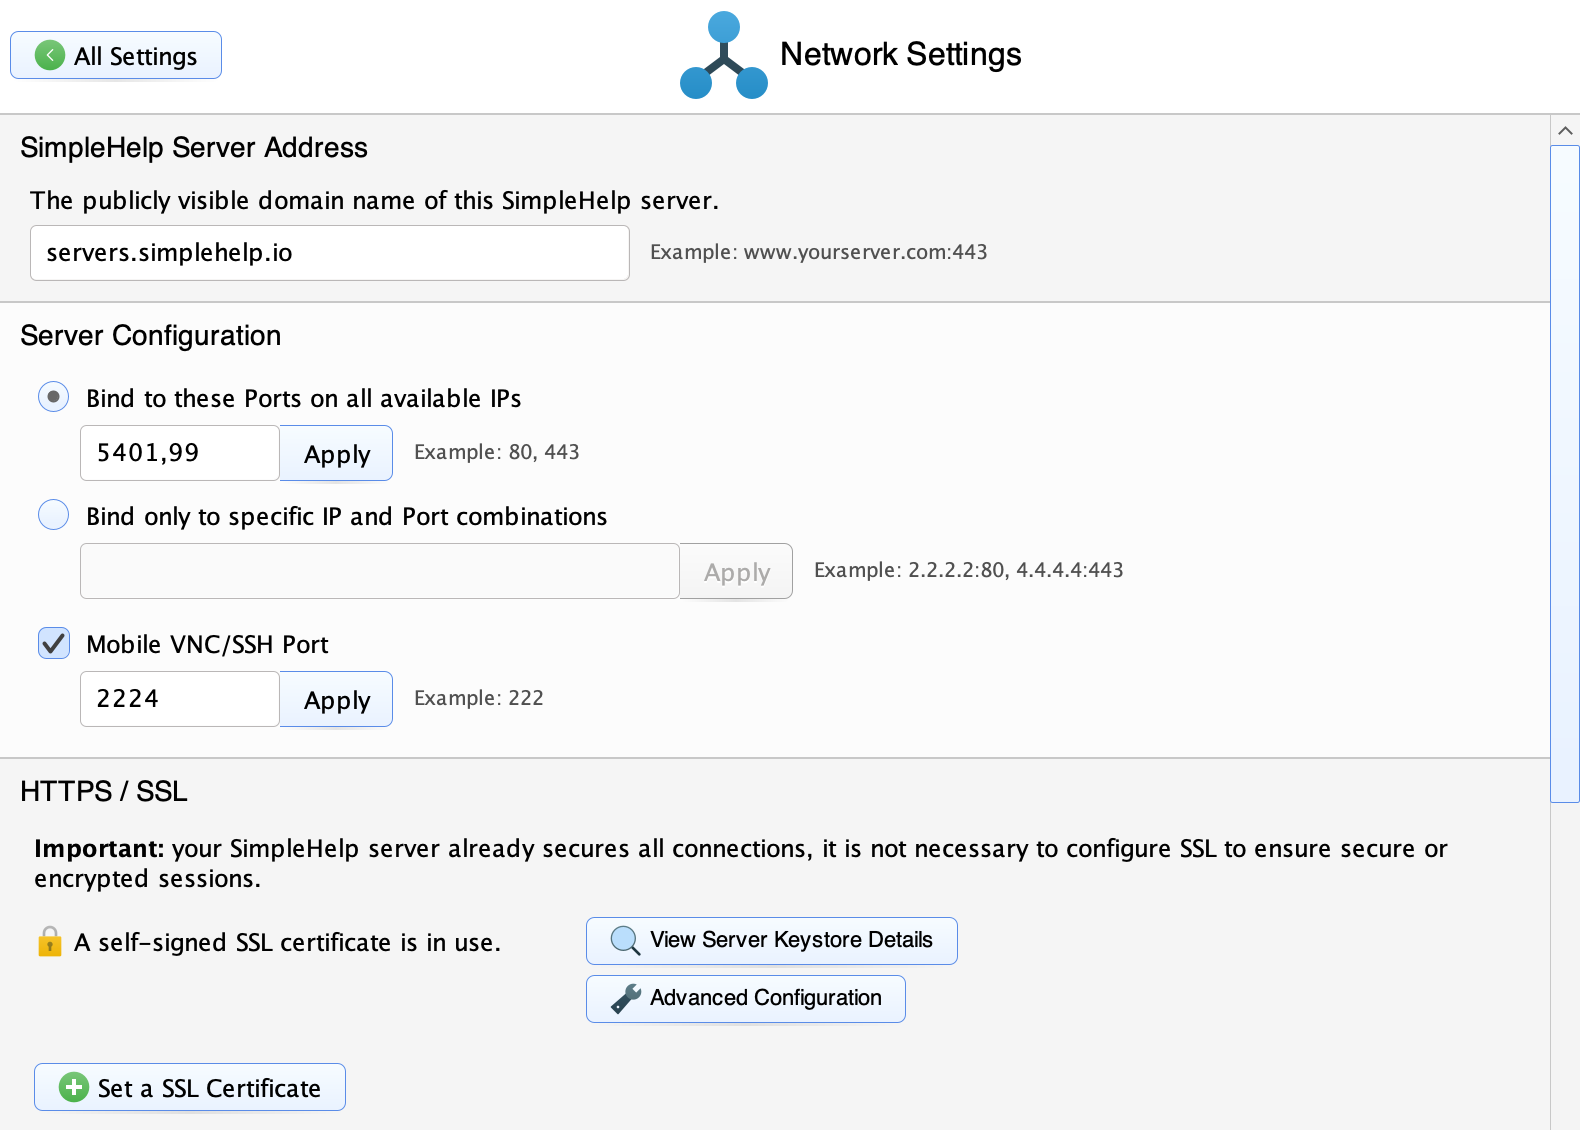The width and height of the screenshot is (1580, 1130).
Task: Click the Important SSL notice paragraph
Action: coord(741,863)
